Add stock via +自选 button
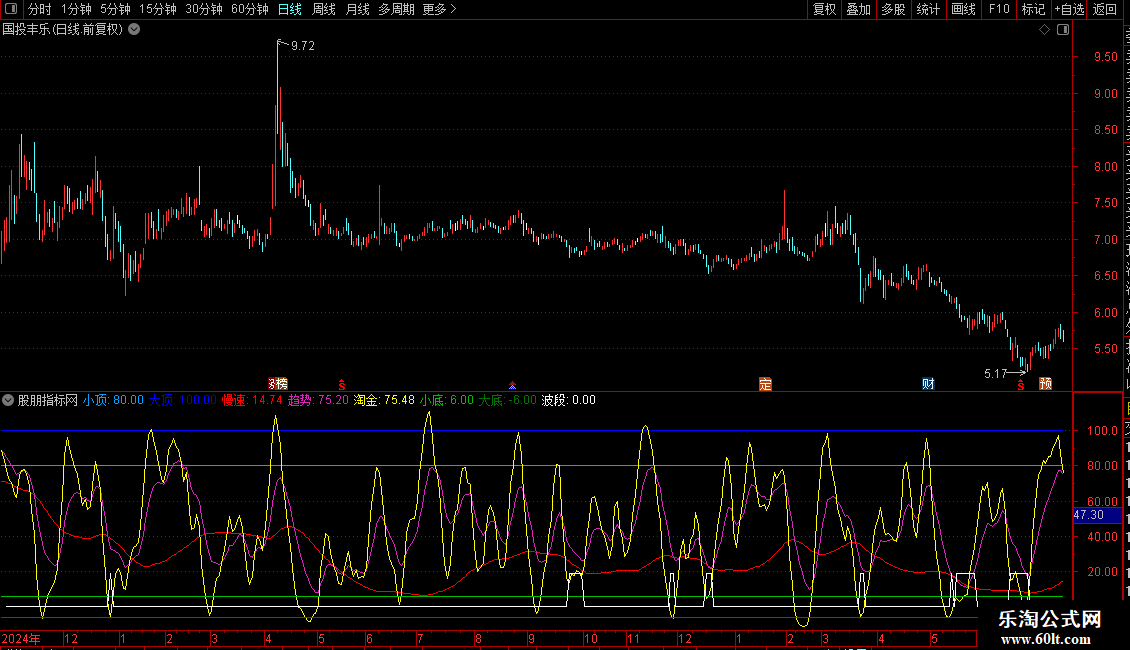This screenshot has height=650, width=1130. 1069,9
